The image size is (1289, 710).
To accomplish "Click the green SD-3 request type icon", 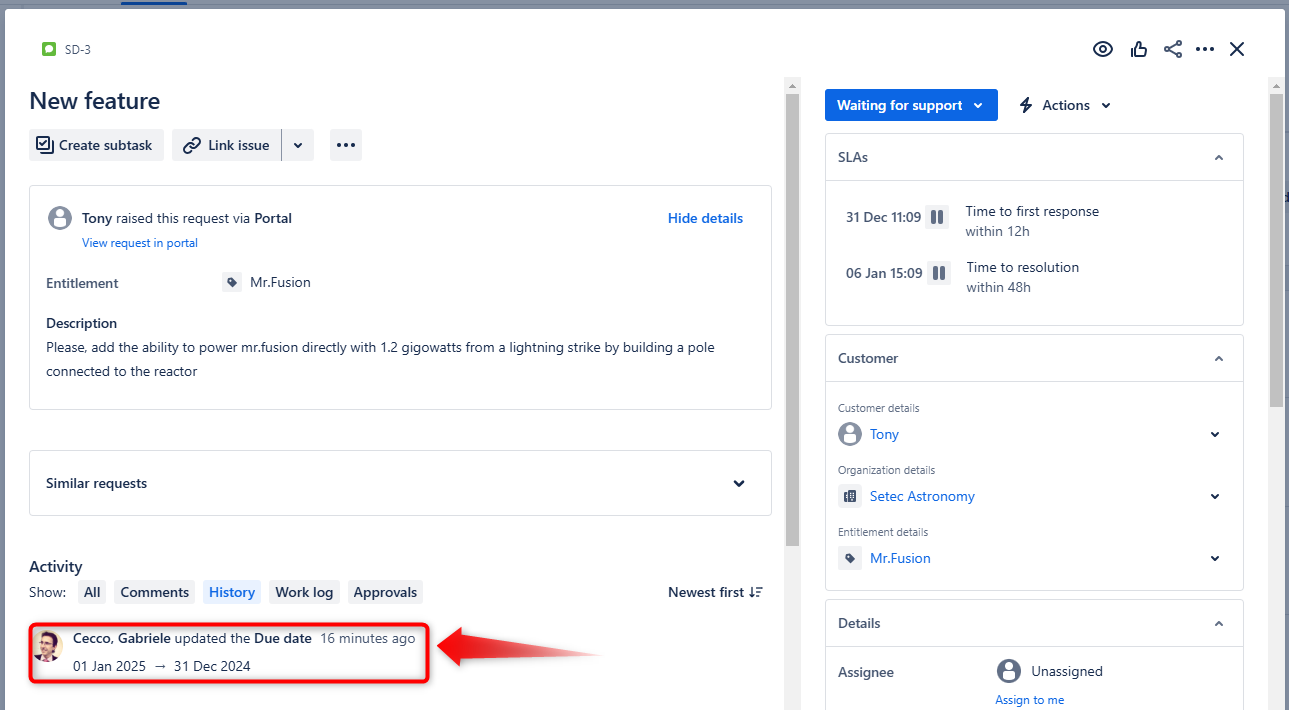I will pos(49,49).
